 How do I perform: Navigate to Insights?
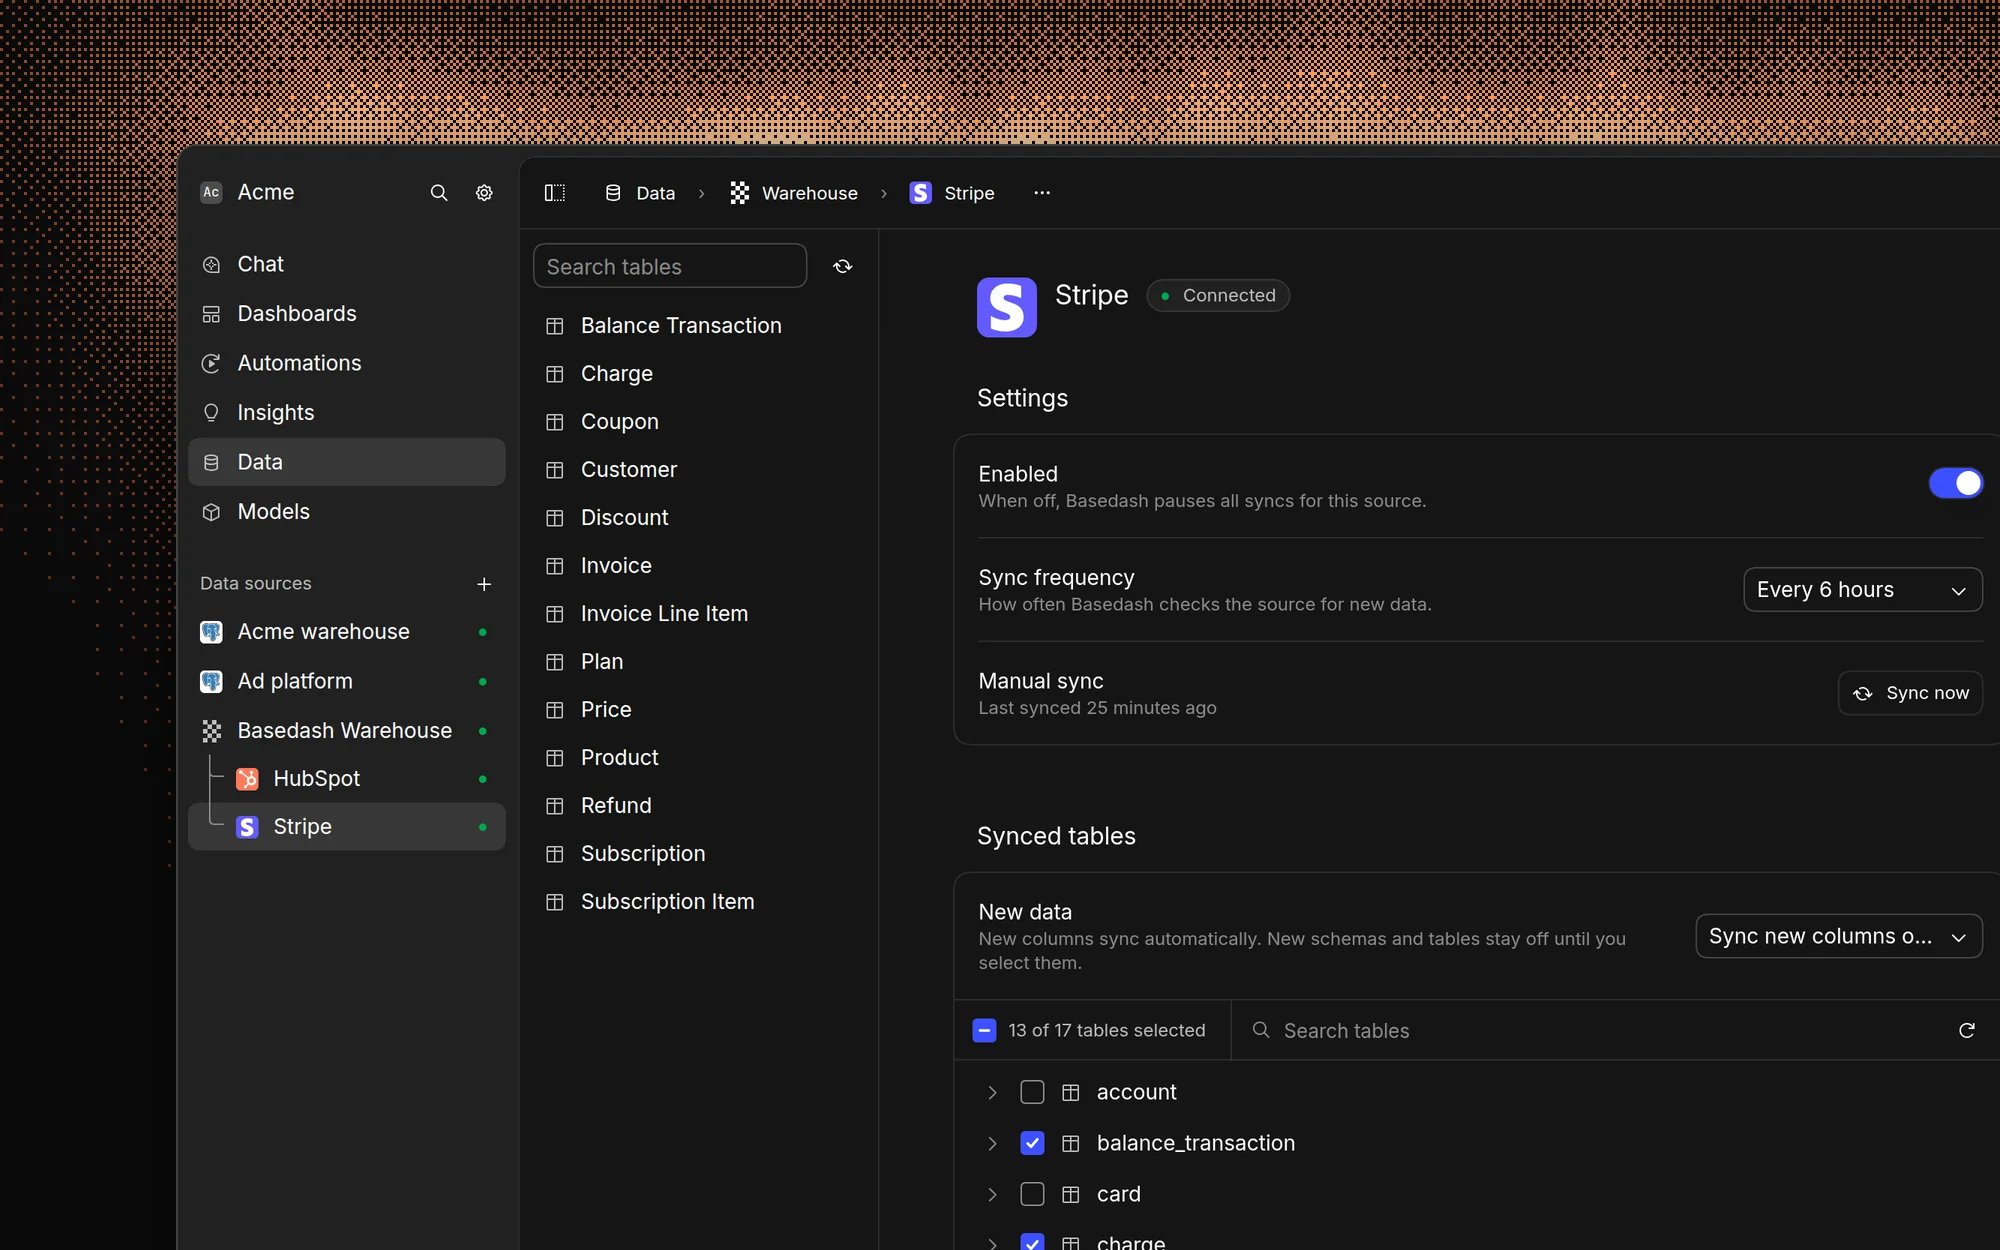[347, 413]
